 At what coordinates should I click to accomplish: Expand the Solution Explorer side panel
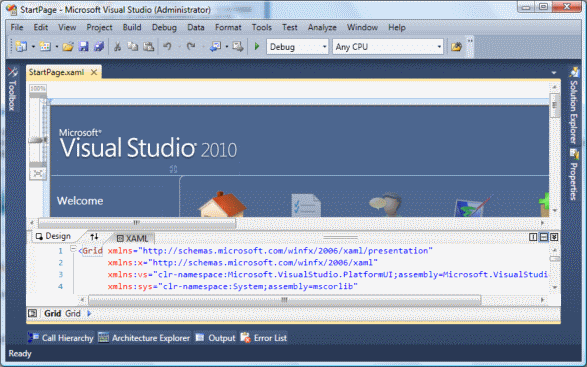click(574, 106)
